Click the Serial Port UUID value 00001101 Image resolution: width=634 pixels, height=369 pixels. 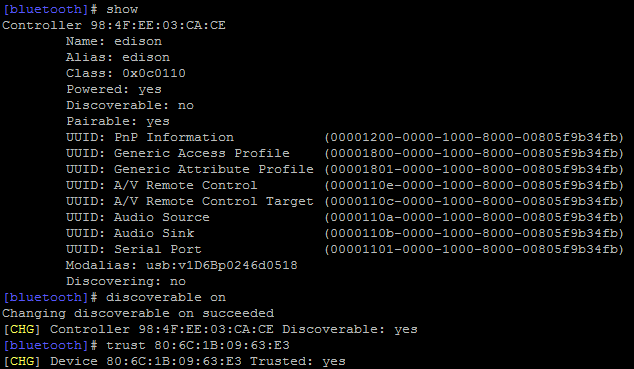pos(474,249)
